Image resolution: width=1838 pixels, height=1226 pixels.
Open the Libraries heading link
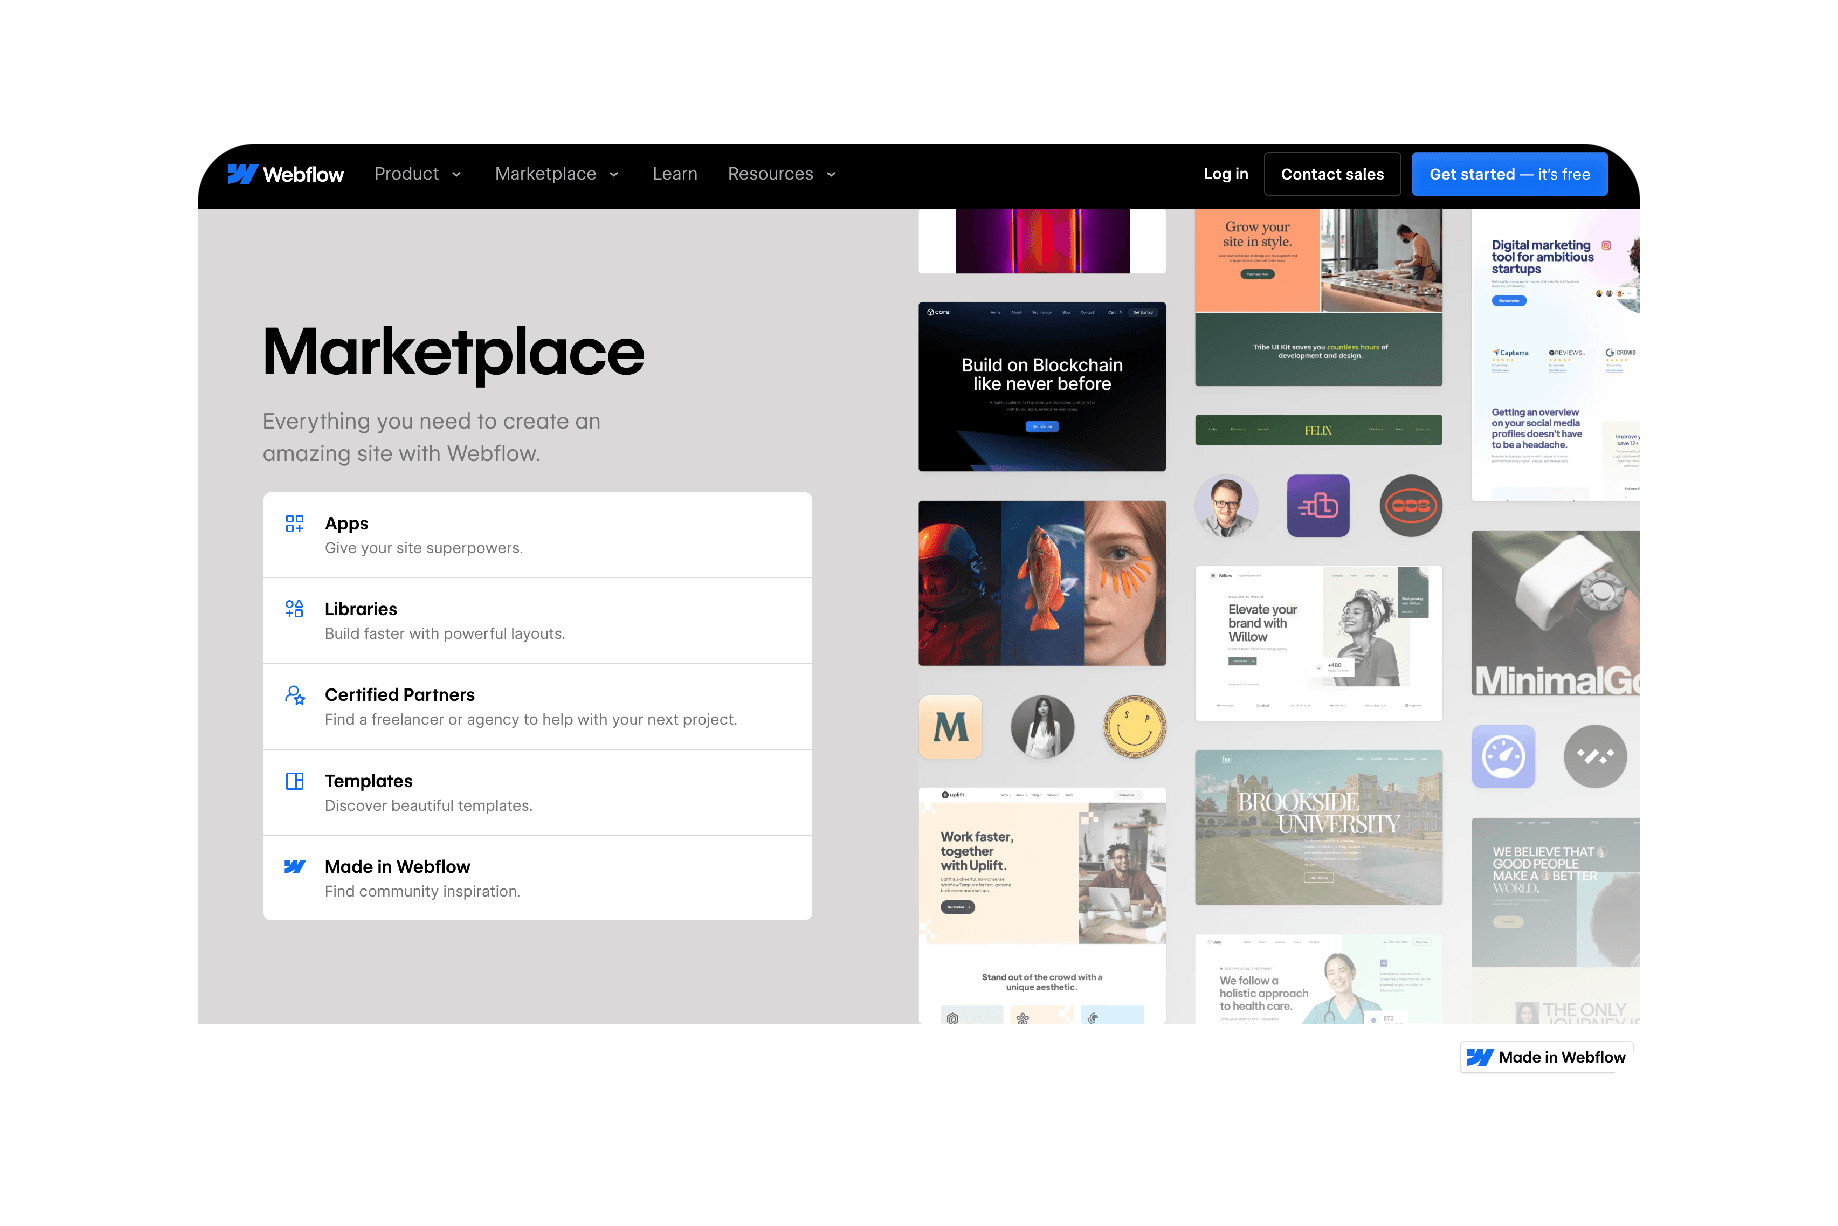point(361,609)
